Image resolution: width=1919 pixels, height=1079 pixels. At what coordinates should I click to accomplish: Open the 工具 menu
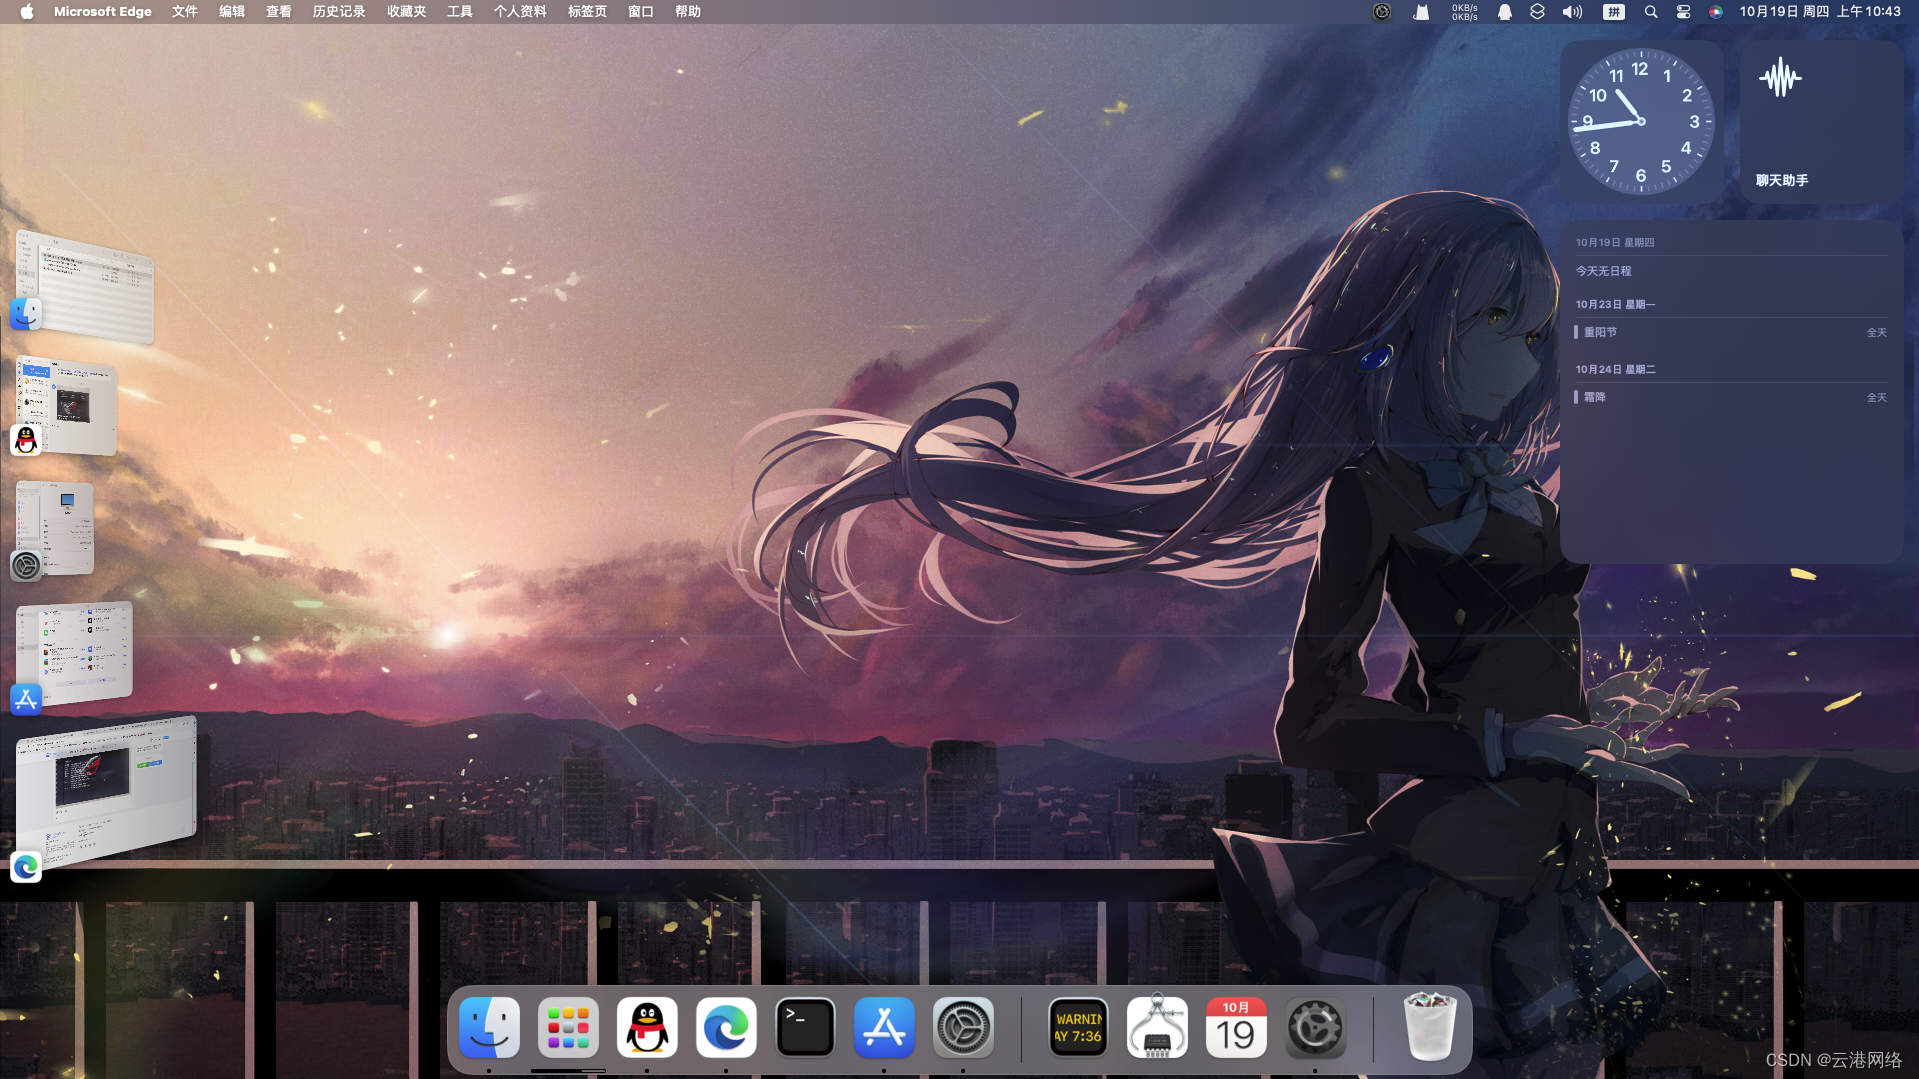tap(460, 12)
